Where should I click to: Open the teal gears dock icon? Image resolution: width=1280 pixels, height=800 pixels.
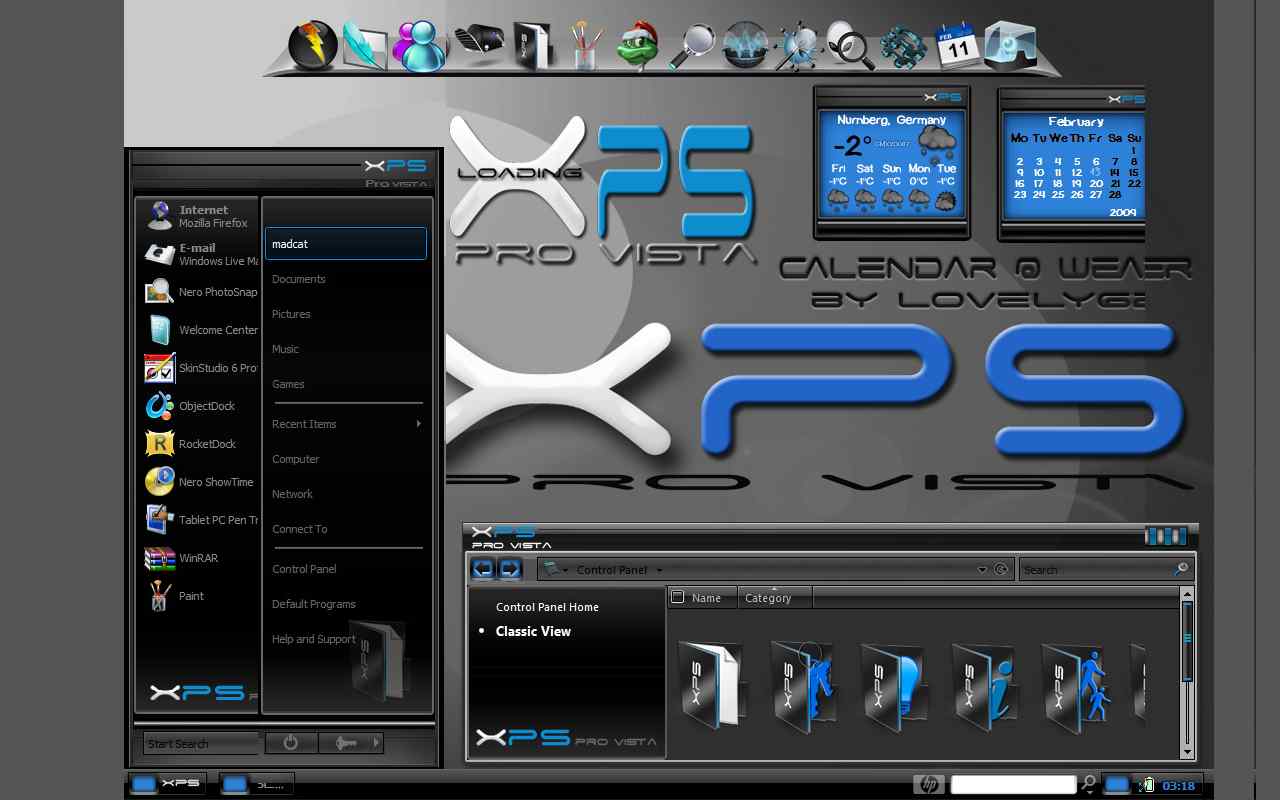[x=903, y=46]
